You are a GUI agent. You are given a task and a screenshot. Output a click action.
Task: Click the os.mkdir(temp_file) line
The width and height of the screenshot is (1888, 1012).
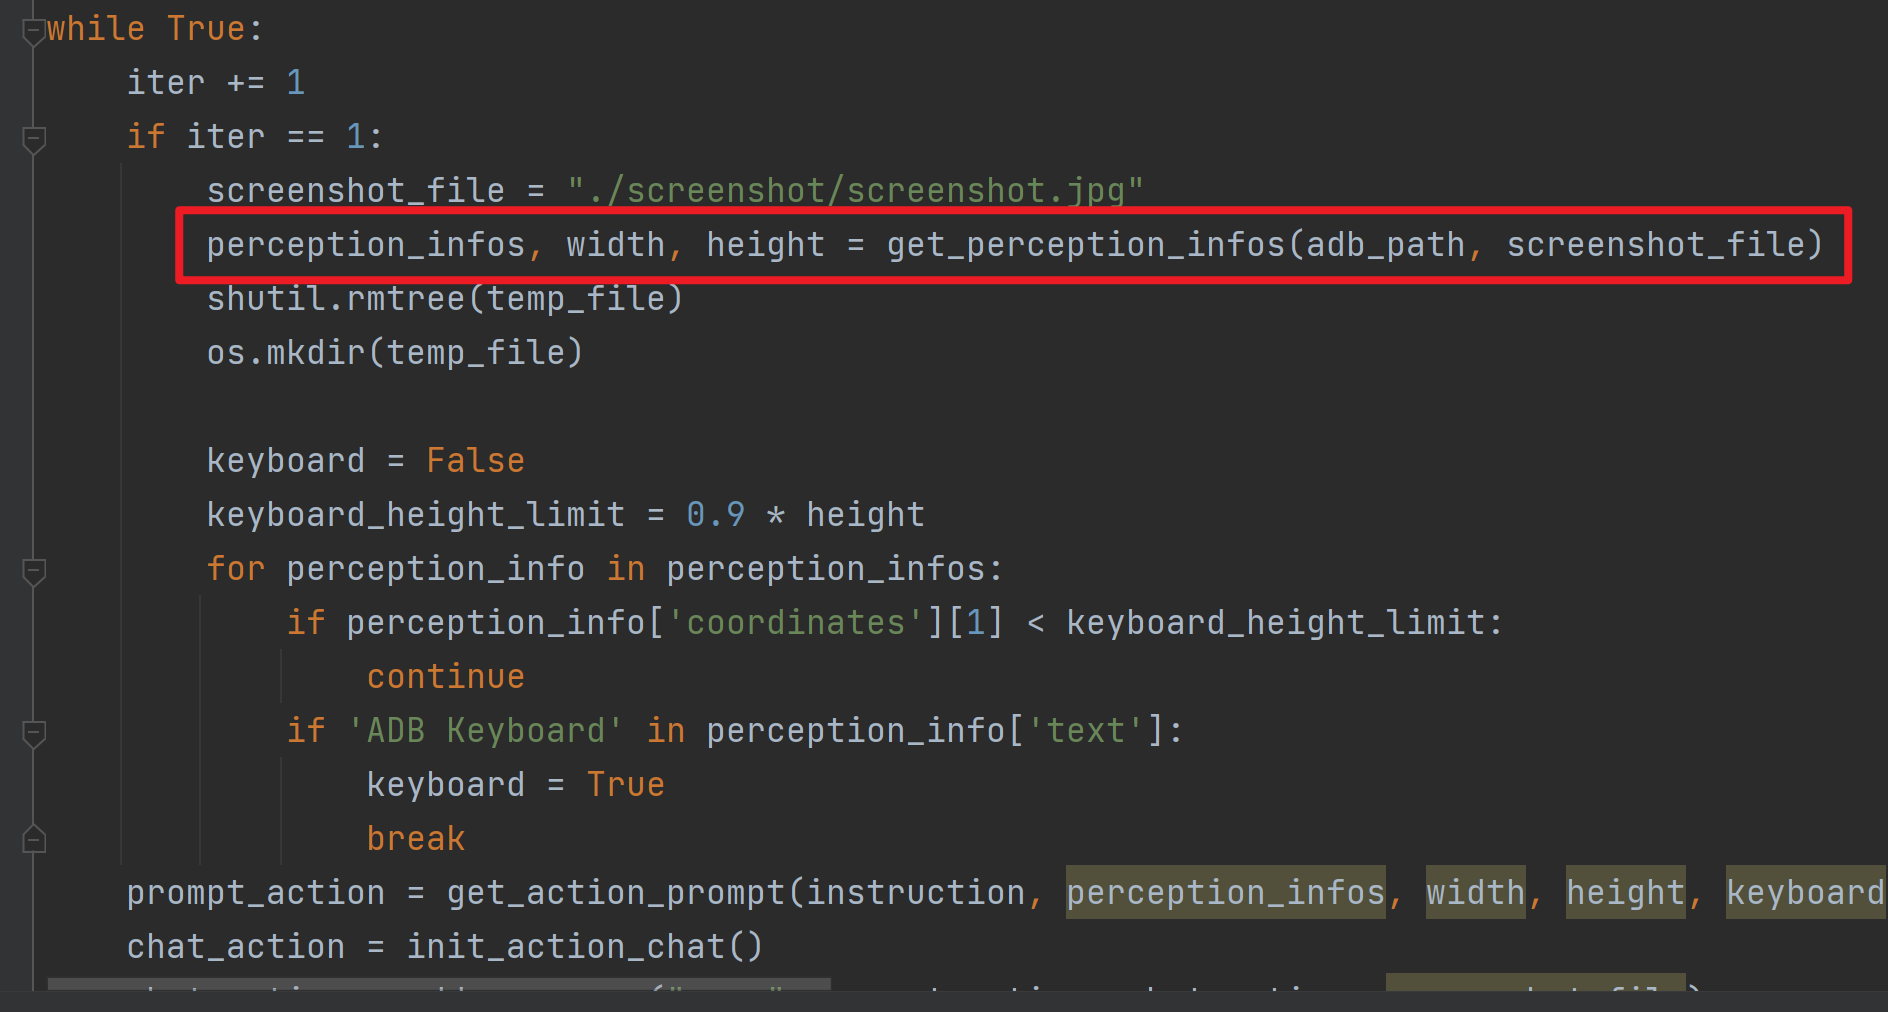pyautogui.click(x=395, y=353)
